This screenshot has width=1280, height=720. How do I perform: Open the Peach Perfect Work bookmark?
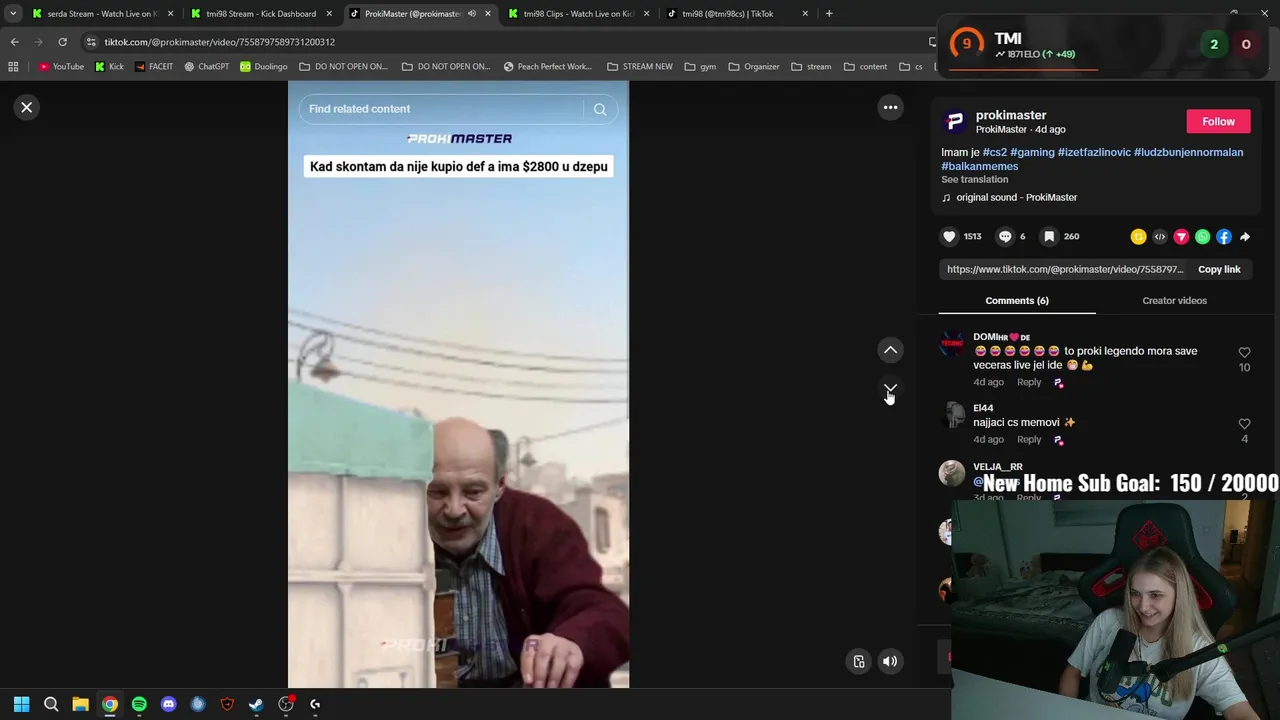[547, 67]
